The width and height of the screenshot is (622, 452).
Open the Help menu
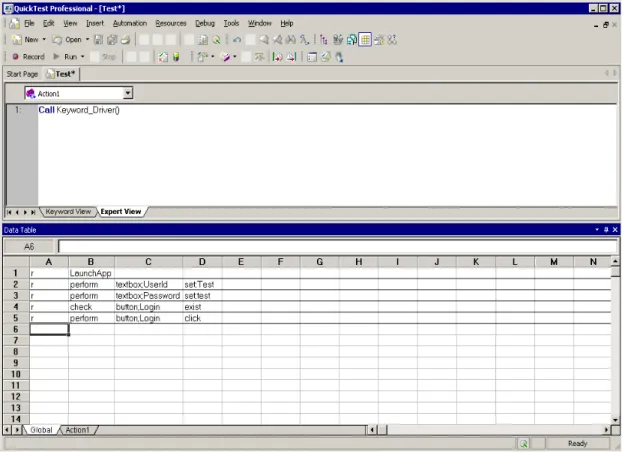pos(287,23)
